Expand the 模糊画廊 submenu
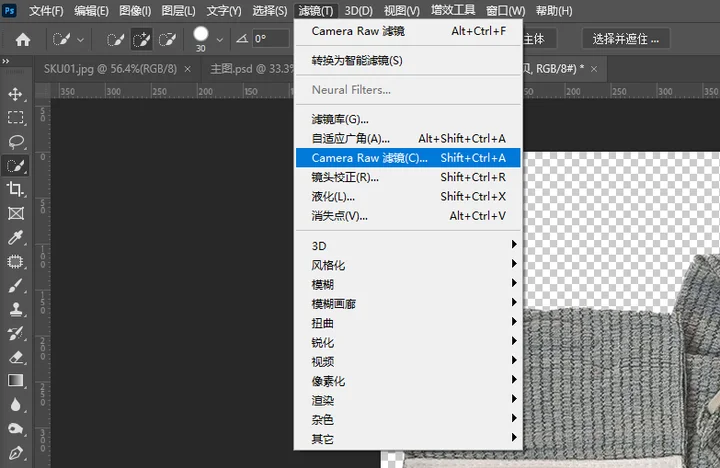 tap(408, 304)
